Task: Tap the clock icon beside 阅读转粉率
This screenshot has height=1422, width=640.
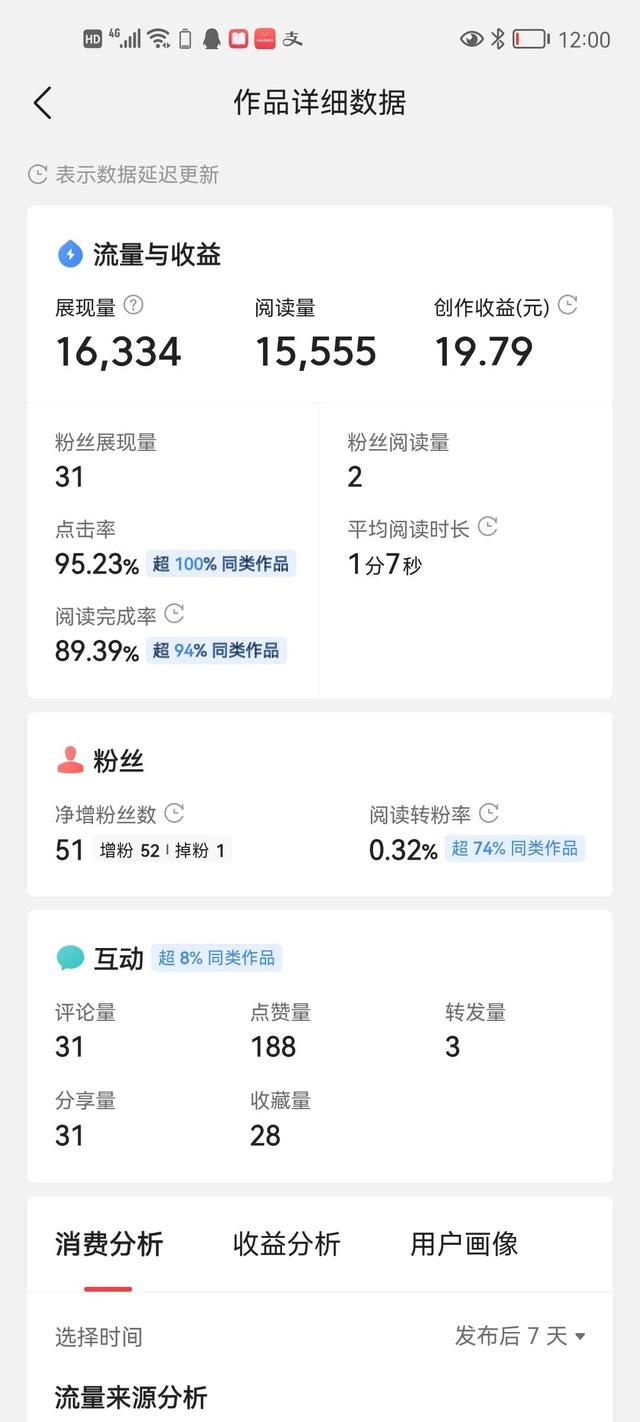Action: click(x=488, y=813)
